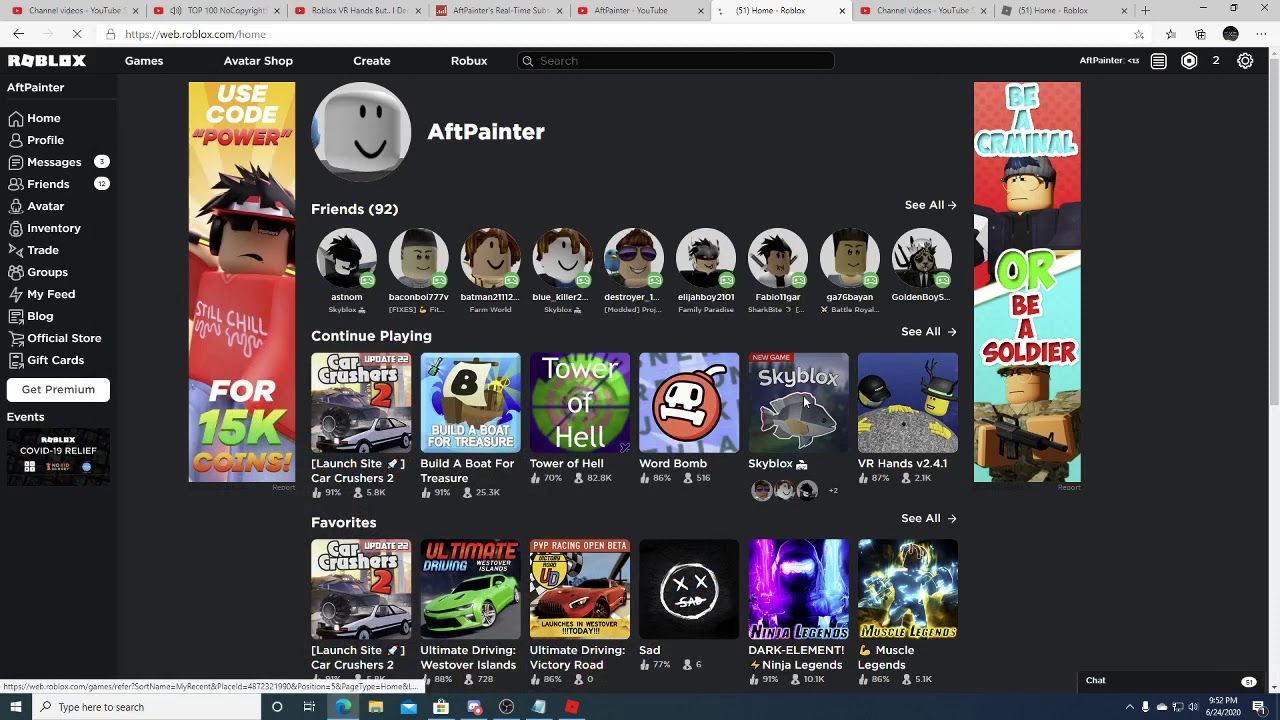Click the browser address bar
The height and width of the screenshot is (720, 1280).
tap(620, 34)
